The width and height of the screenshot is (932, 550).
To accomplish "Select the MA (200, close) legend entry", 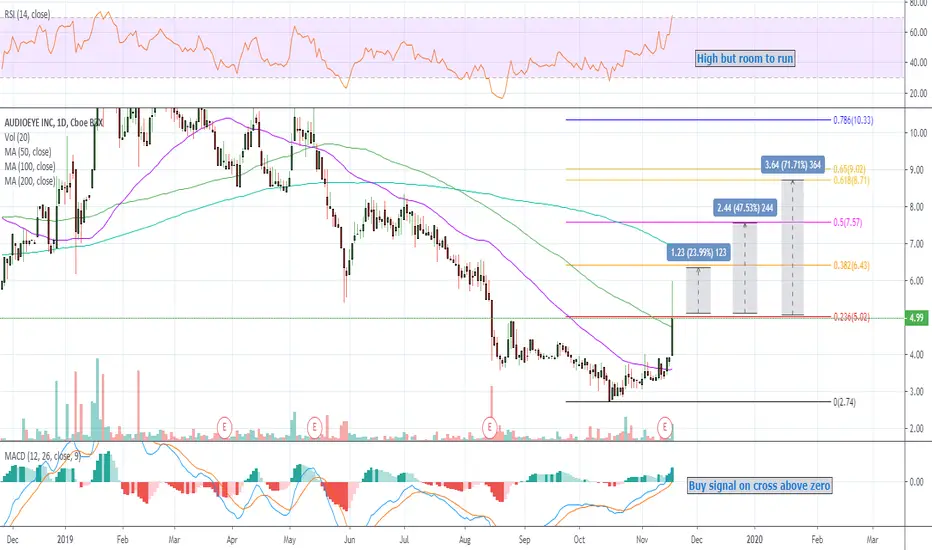I will coord(30,181).
